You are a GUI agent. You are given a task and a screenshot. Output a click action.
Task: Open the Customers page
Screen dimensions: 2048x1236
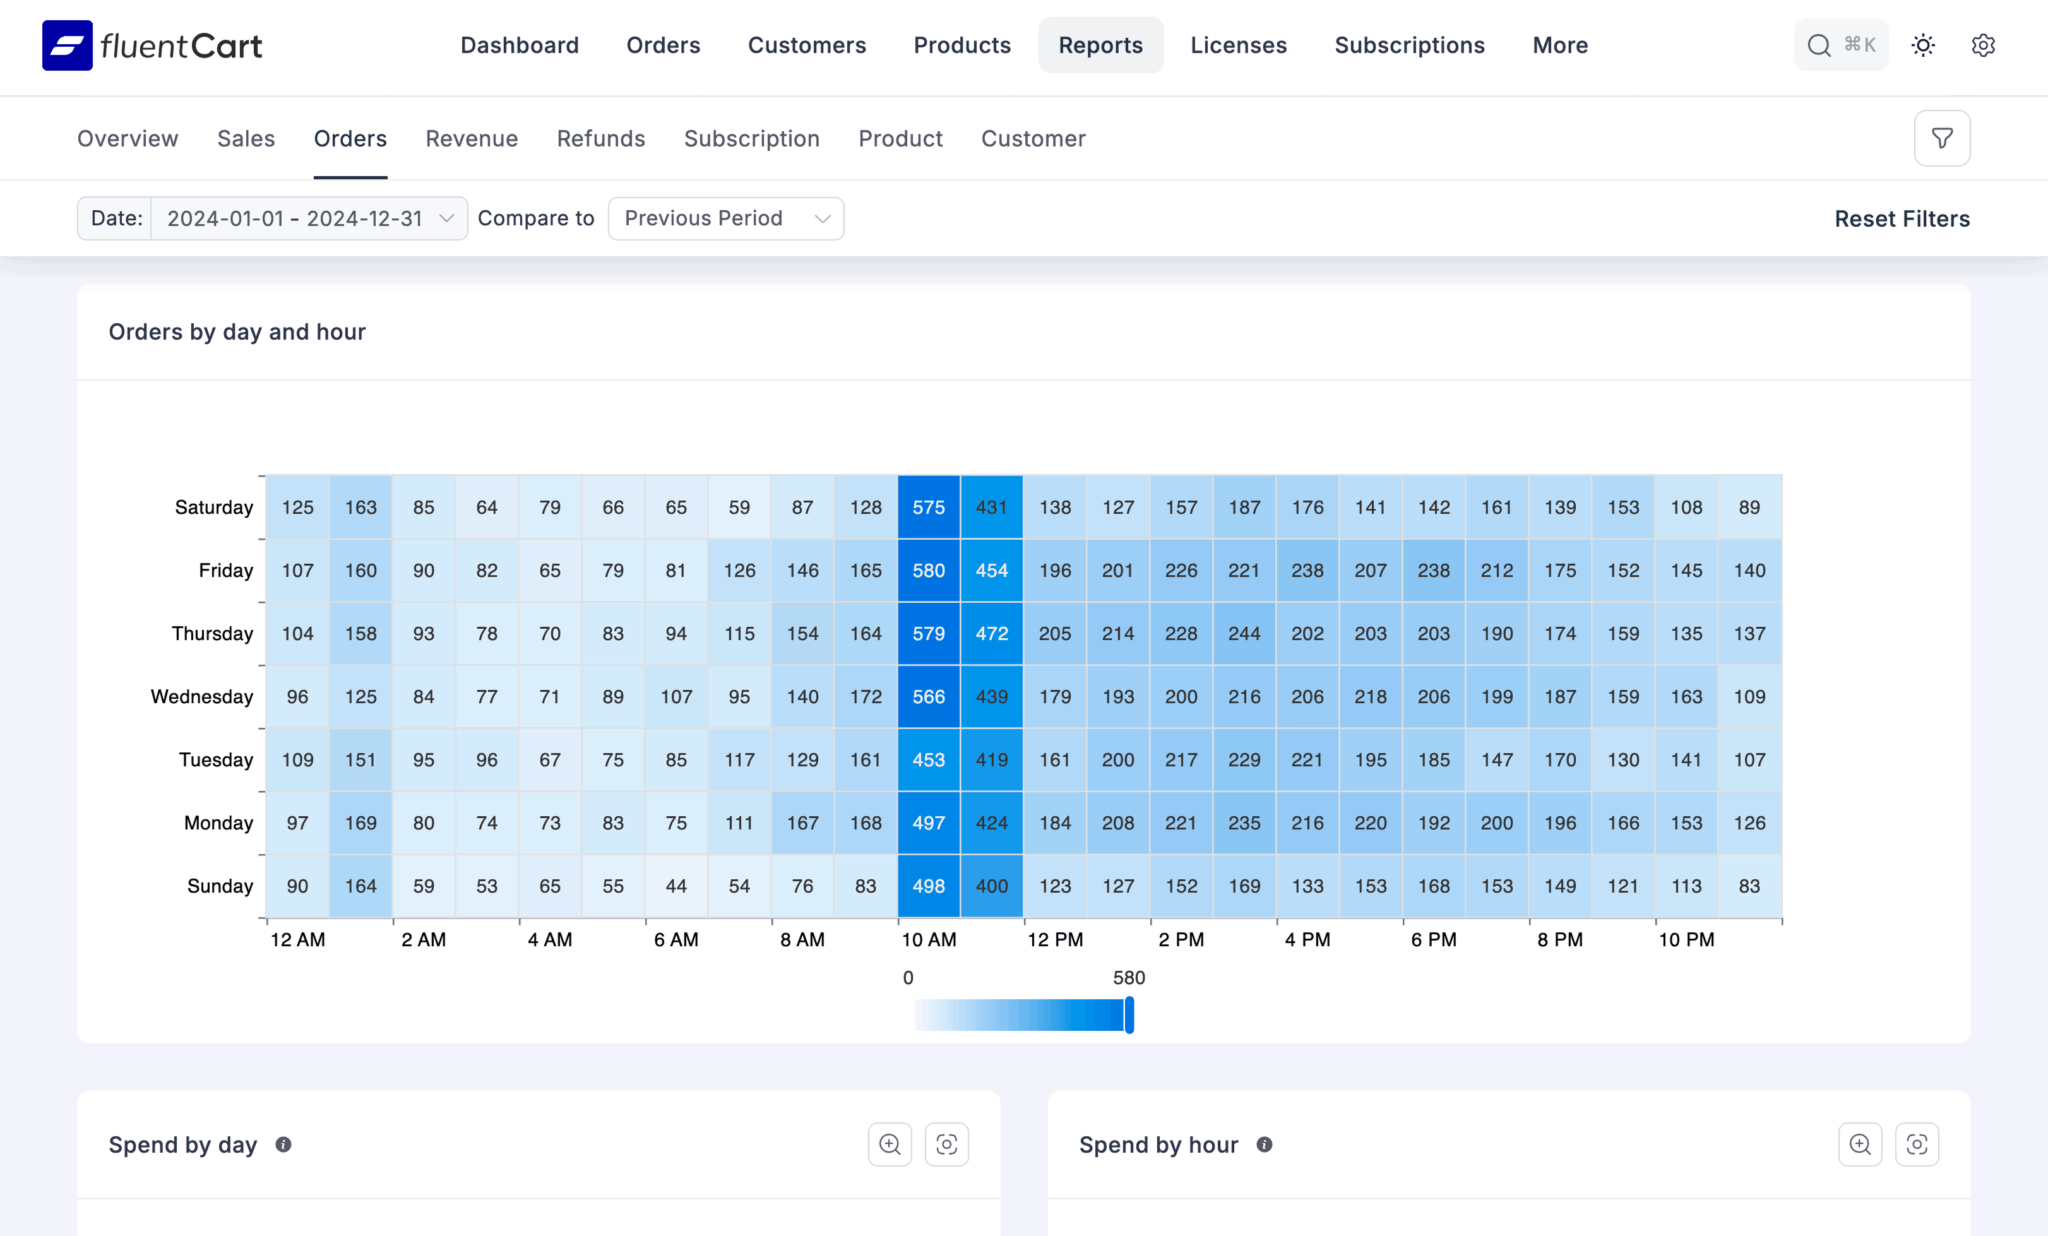pos(807,45)
